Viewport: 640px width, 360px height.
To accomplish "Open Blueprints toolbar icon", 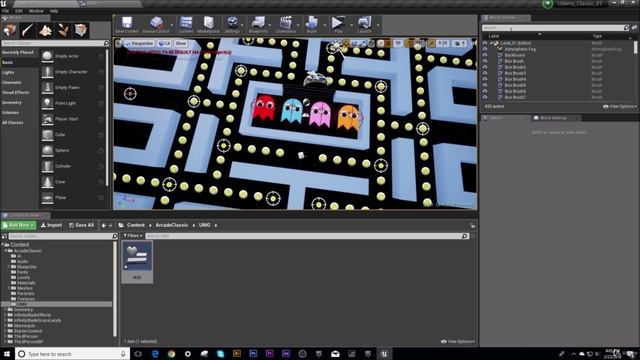I will 258,24.
